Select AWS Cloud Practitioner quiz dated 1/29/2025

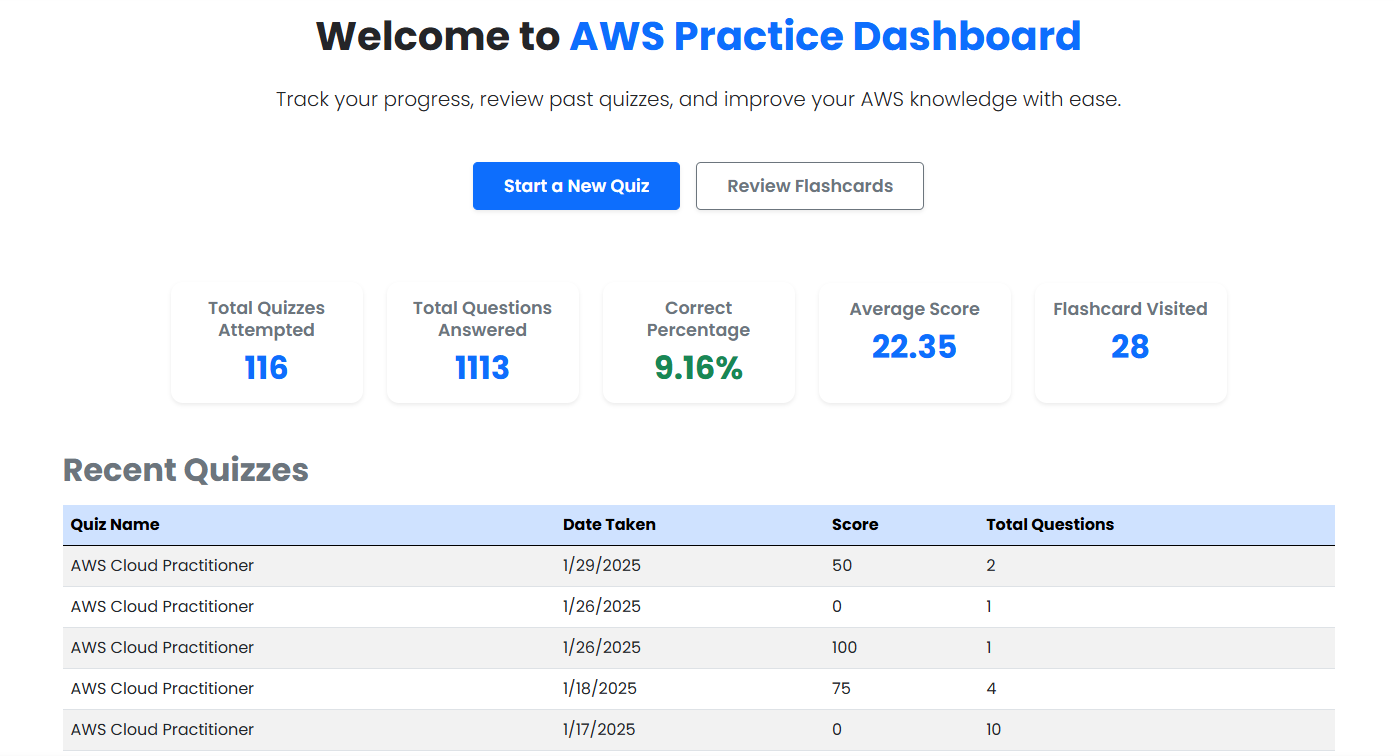(x=699, y=566)
